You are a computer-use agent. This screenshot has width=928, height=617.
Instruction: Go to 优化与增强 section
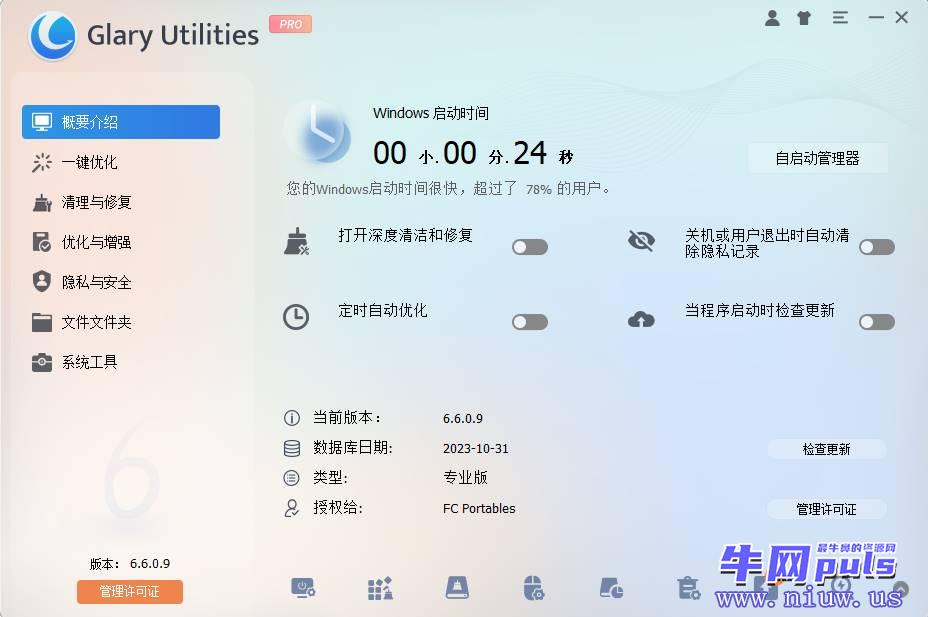point(121,242)
